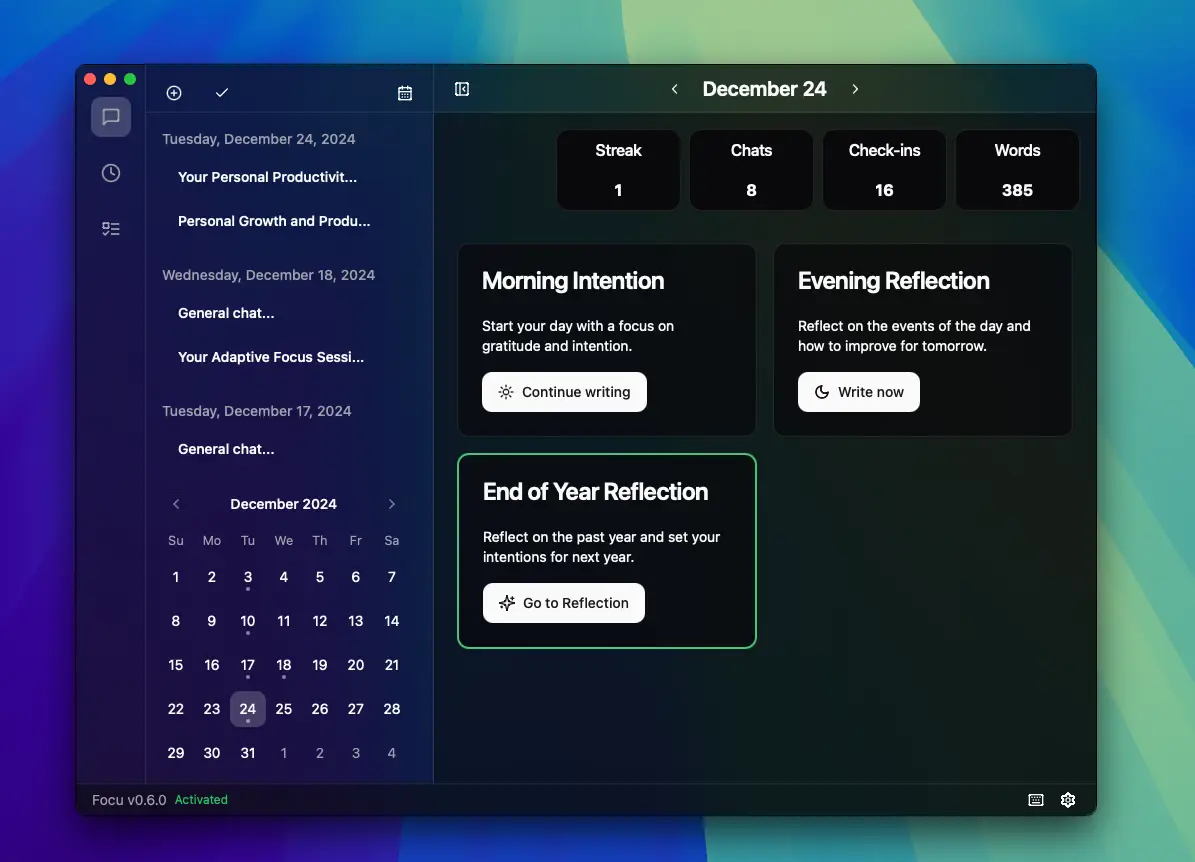Click the checkmark icon in the toolbar
Screen dimensions: 1195x862
(x=222, y=93)
